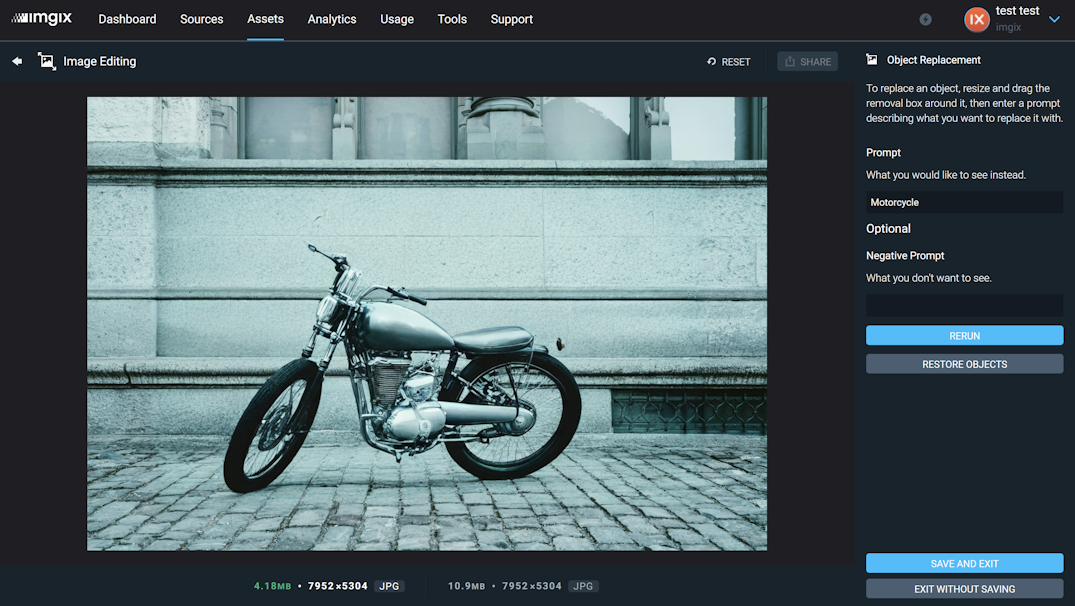Click EXIT WITHOUT SAVING

pyautogui.click(x=963, y=589)
